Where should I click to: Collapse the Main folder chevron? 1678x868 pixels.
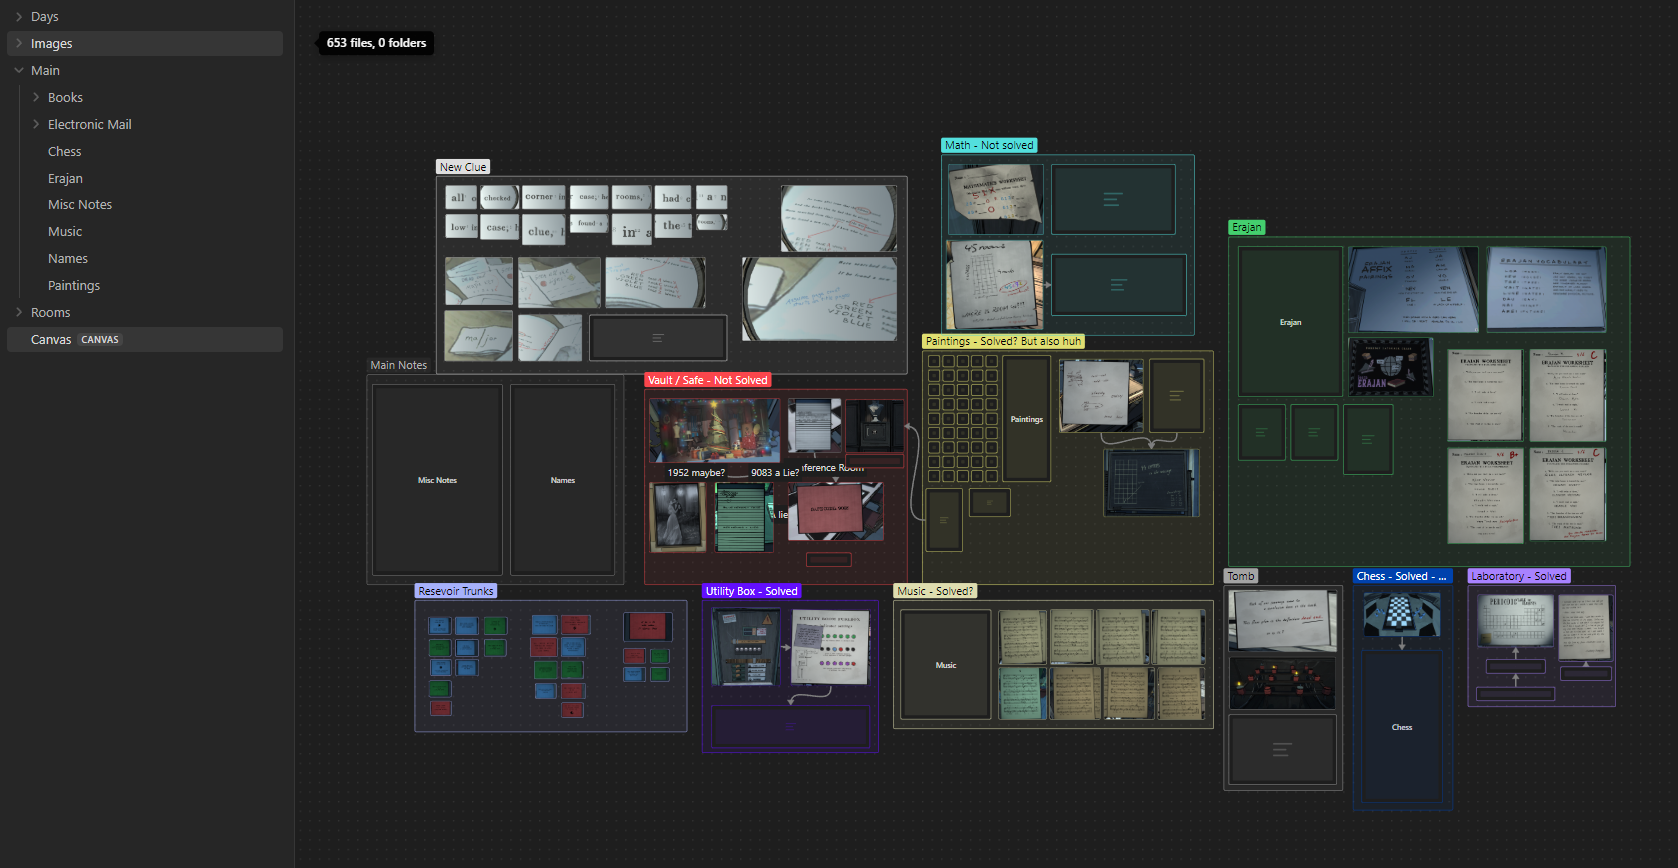tap(19, 71)
